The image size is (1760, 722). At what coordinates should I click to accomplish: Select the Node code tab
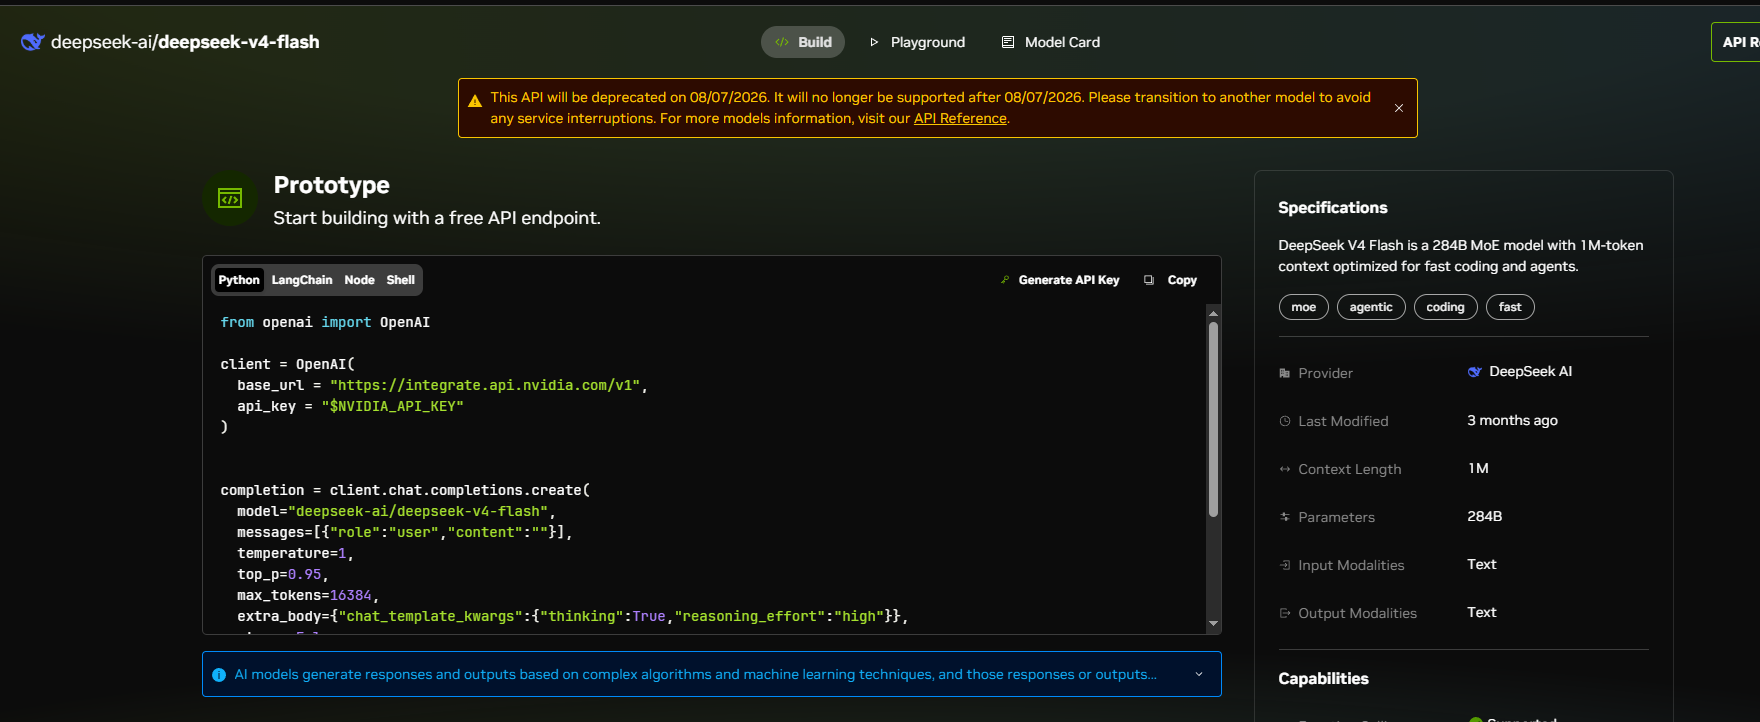pos(359,280)
